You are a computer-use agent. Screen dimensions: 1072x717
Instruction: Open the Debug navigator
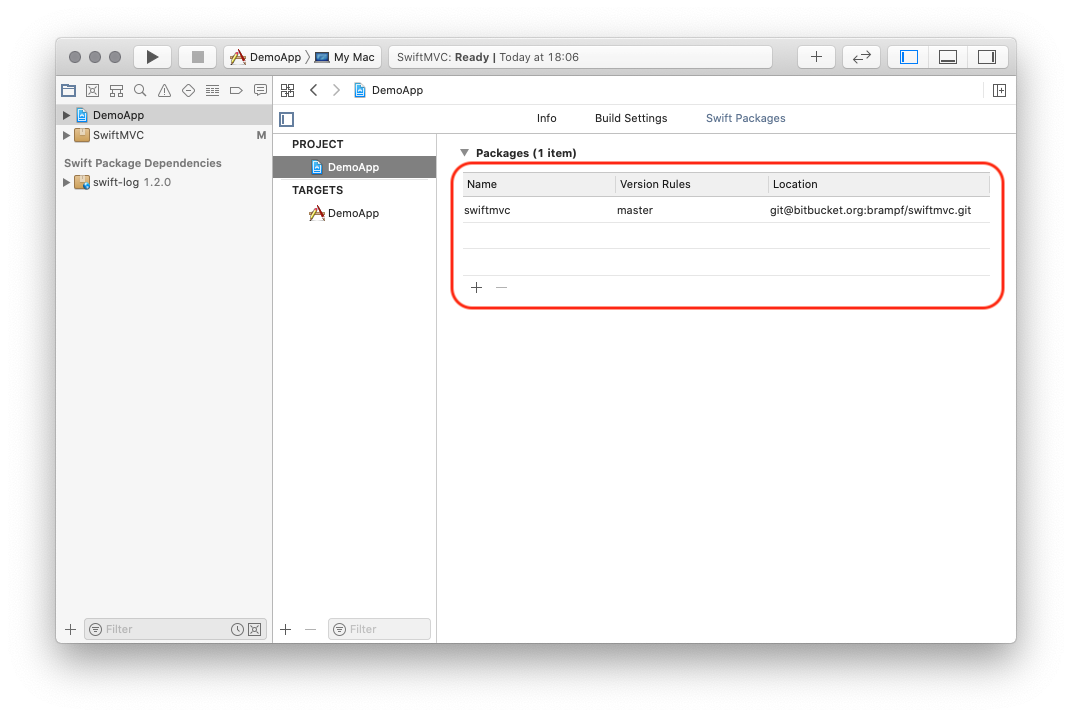(x=213, y=90)
